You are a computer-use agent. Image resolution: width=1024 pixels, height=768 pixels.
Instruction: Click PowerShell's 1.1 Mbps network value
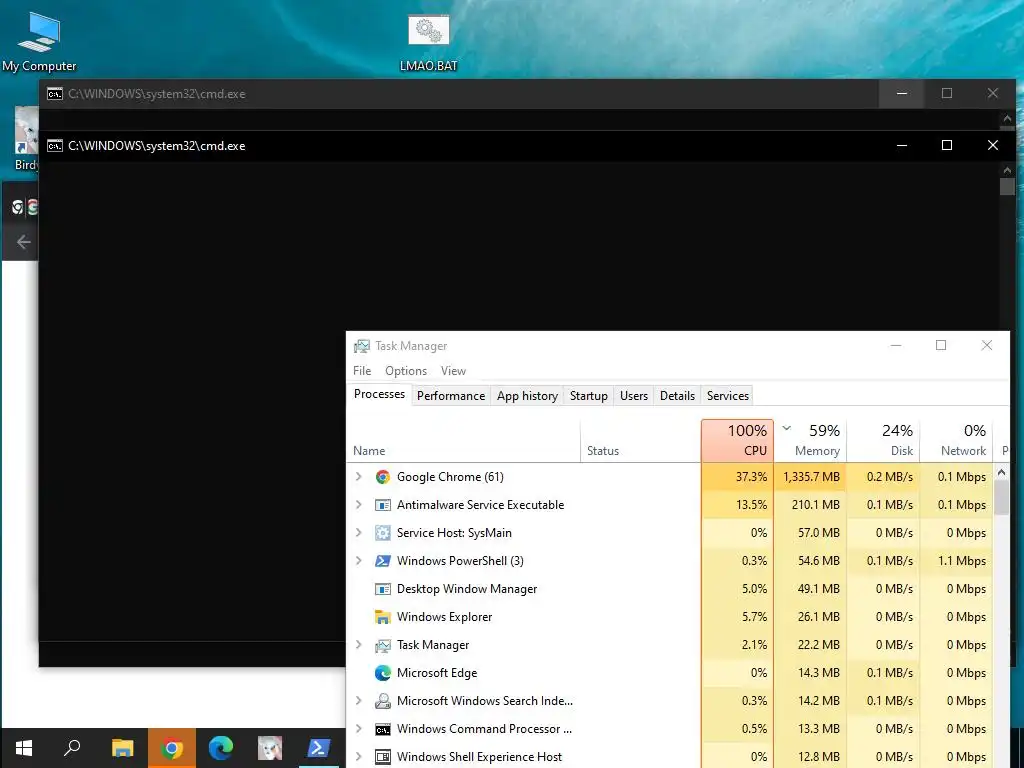[962, 561]
